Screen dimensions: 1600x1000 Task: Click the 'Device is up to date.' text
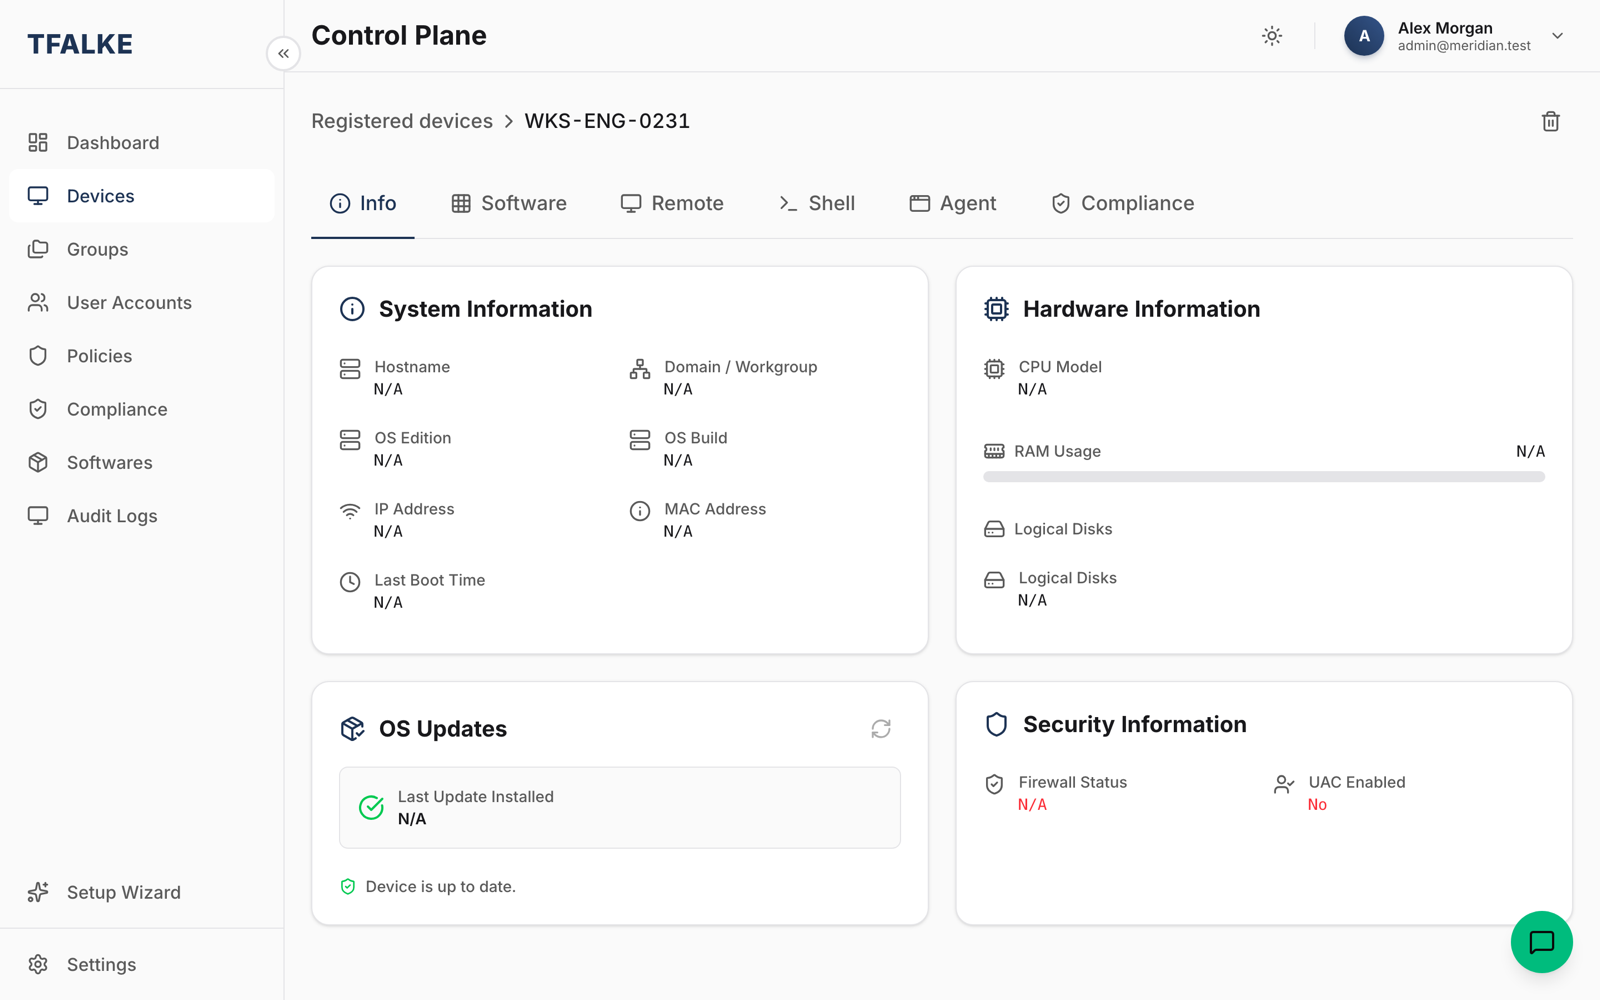pyautogui.click(x=441, y=887)
